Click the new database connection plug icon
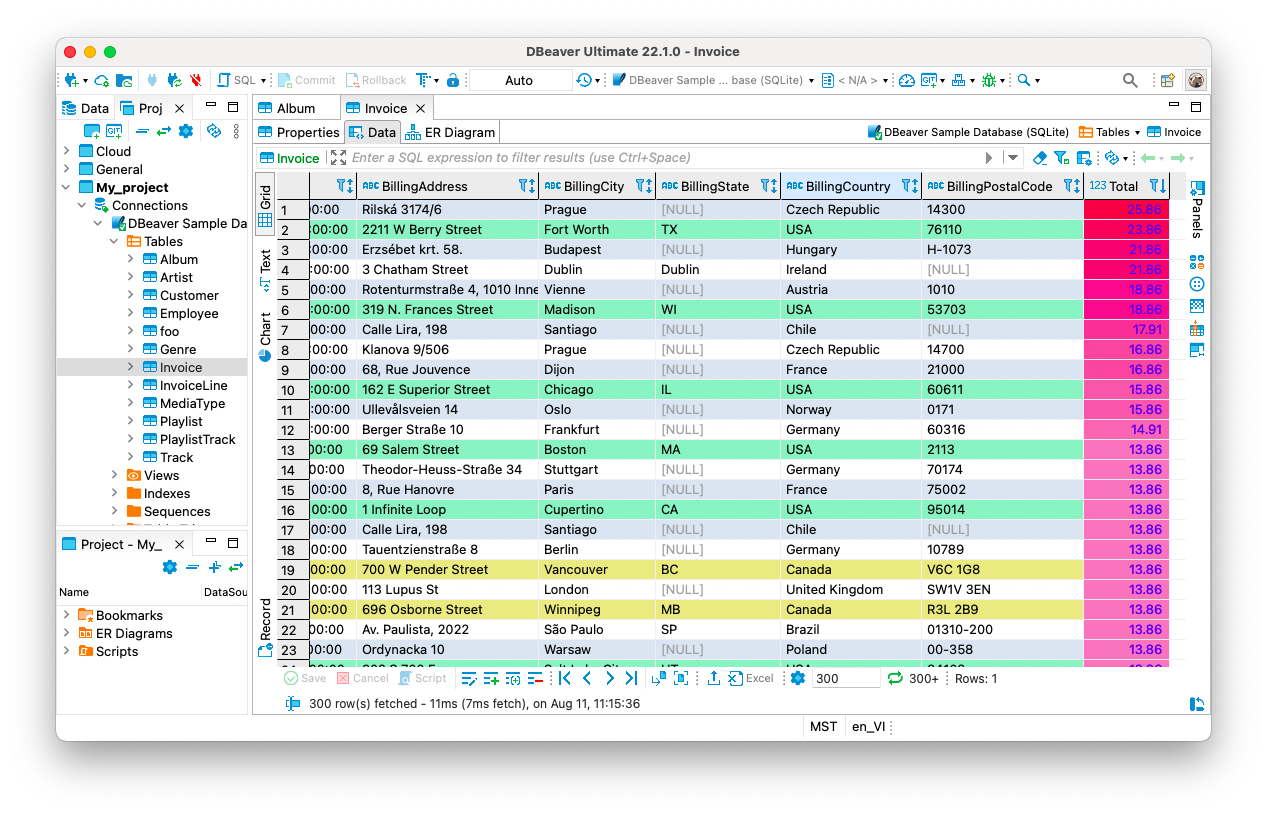This screenshot has width=1267, height=815. (71, 80)
